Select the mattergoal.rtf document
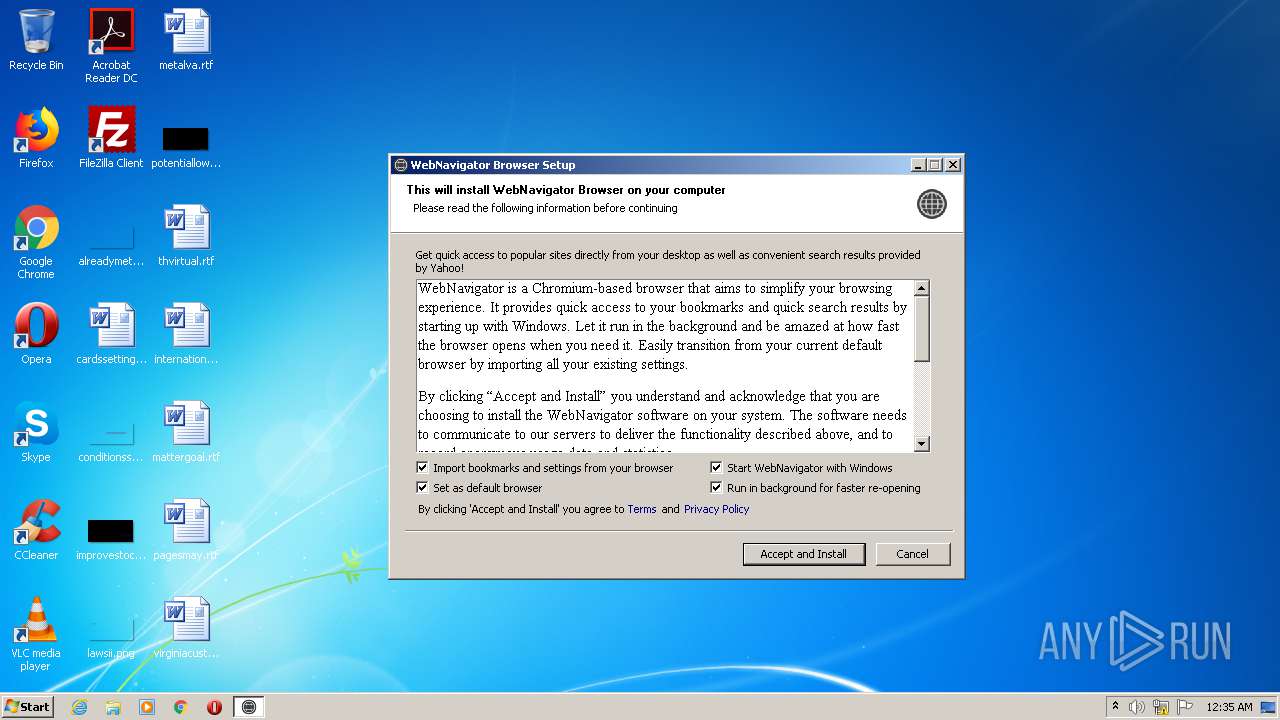This screenshot has width=1280, height=720. pyautogui.click(x=186, y=432)
